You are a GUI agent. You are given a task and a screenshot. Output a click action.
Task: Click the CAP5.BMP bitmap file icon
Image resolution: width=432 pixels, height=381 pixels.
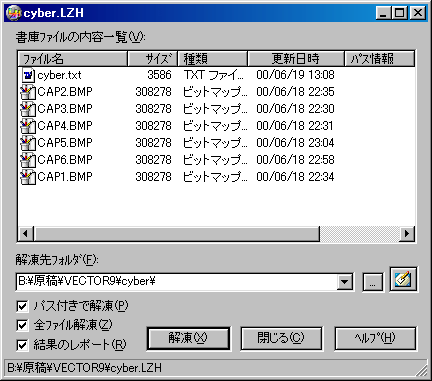coord(28,143)
